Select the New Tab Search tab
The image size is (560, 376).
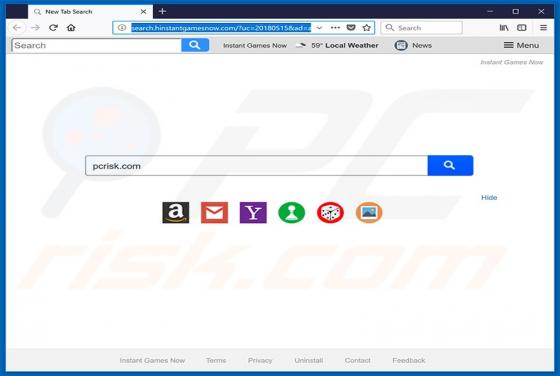pos(90,12)
